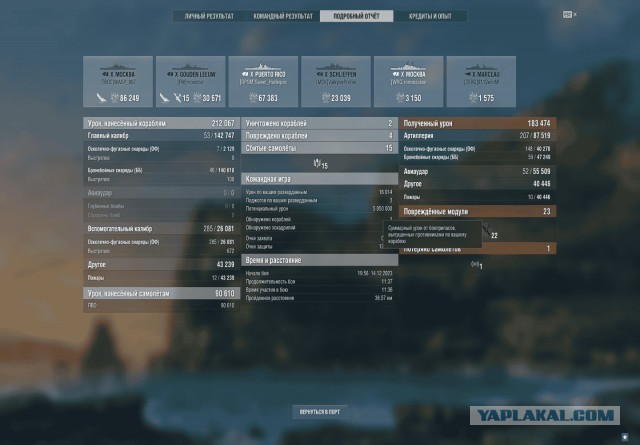Click the Авиаудар row showing 52 / 55 509
The image size is (640, 445).
pos(478,171)
